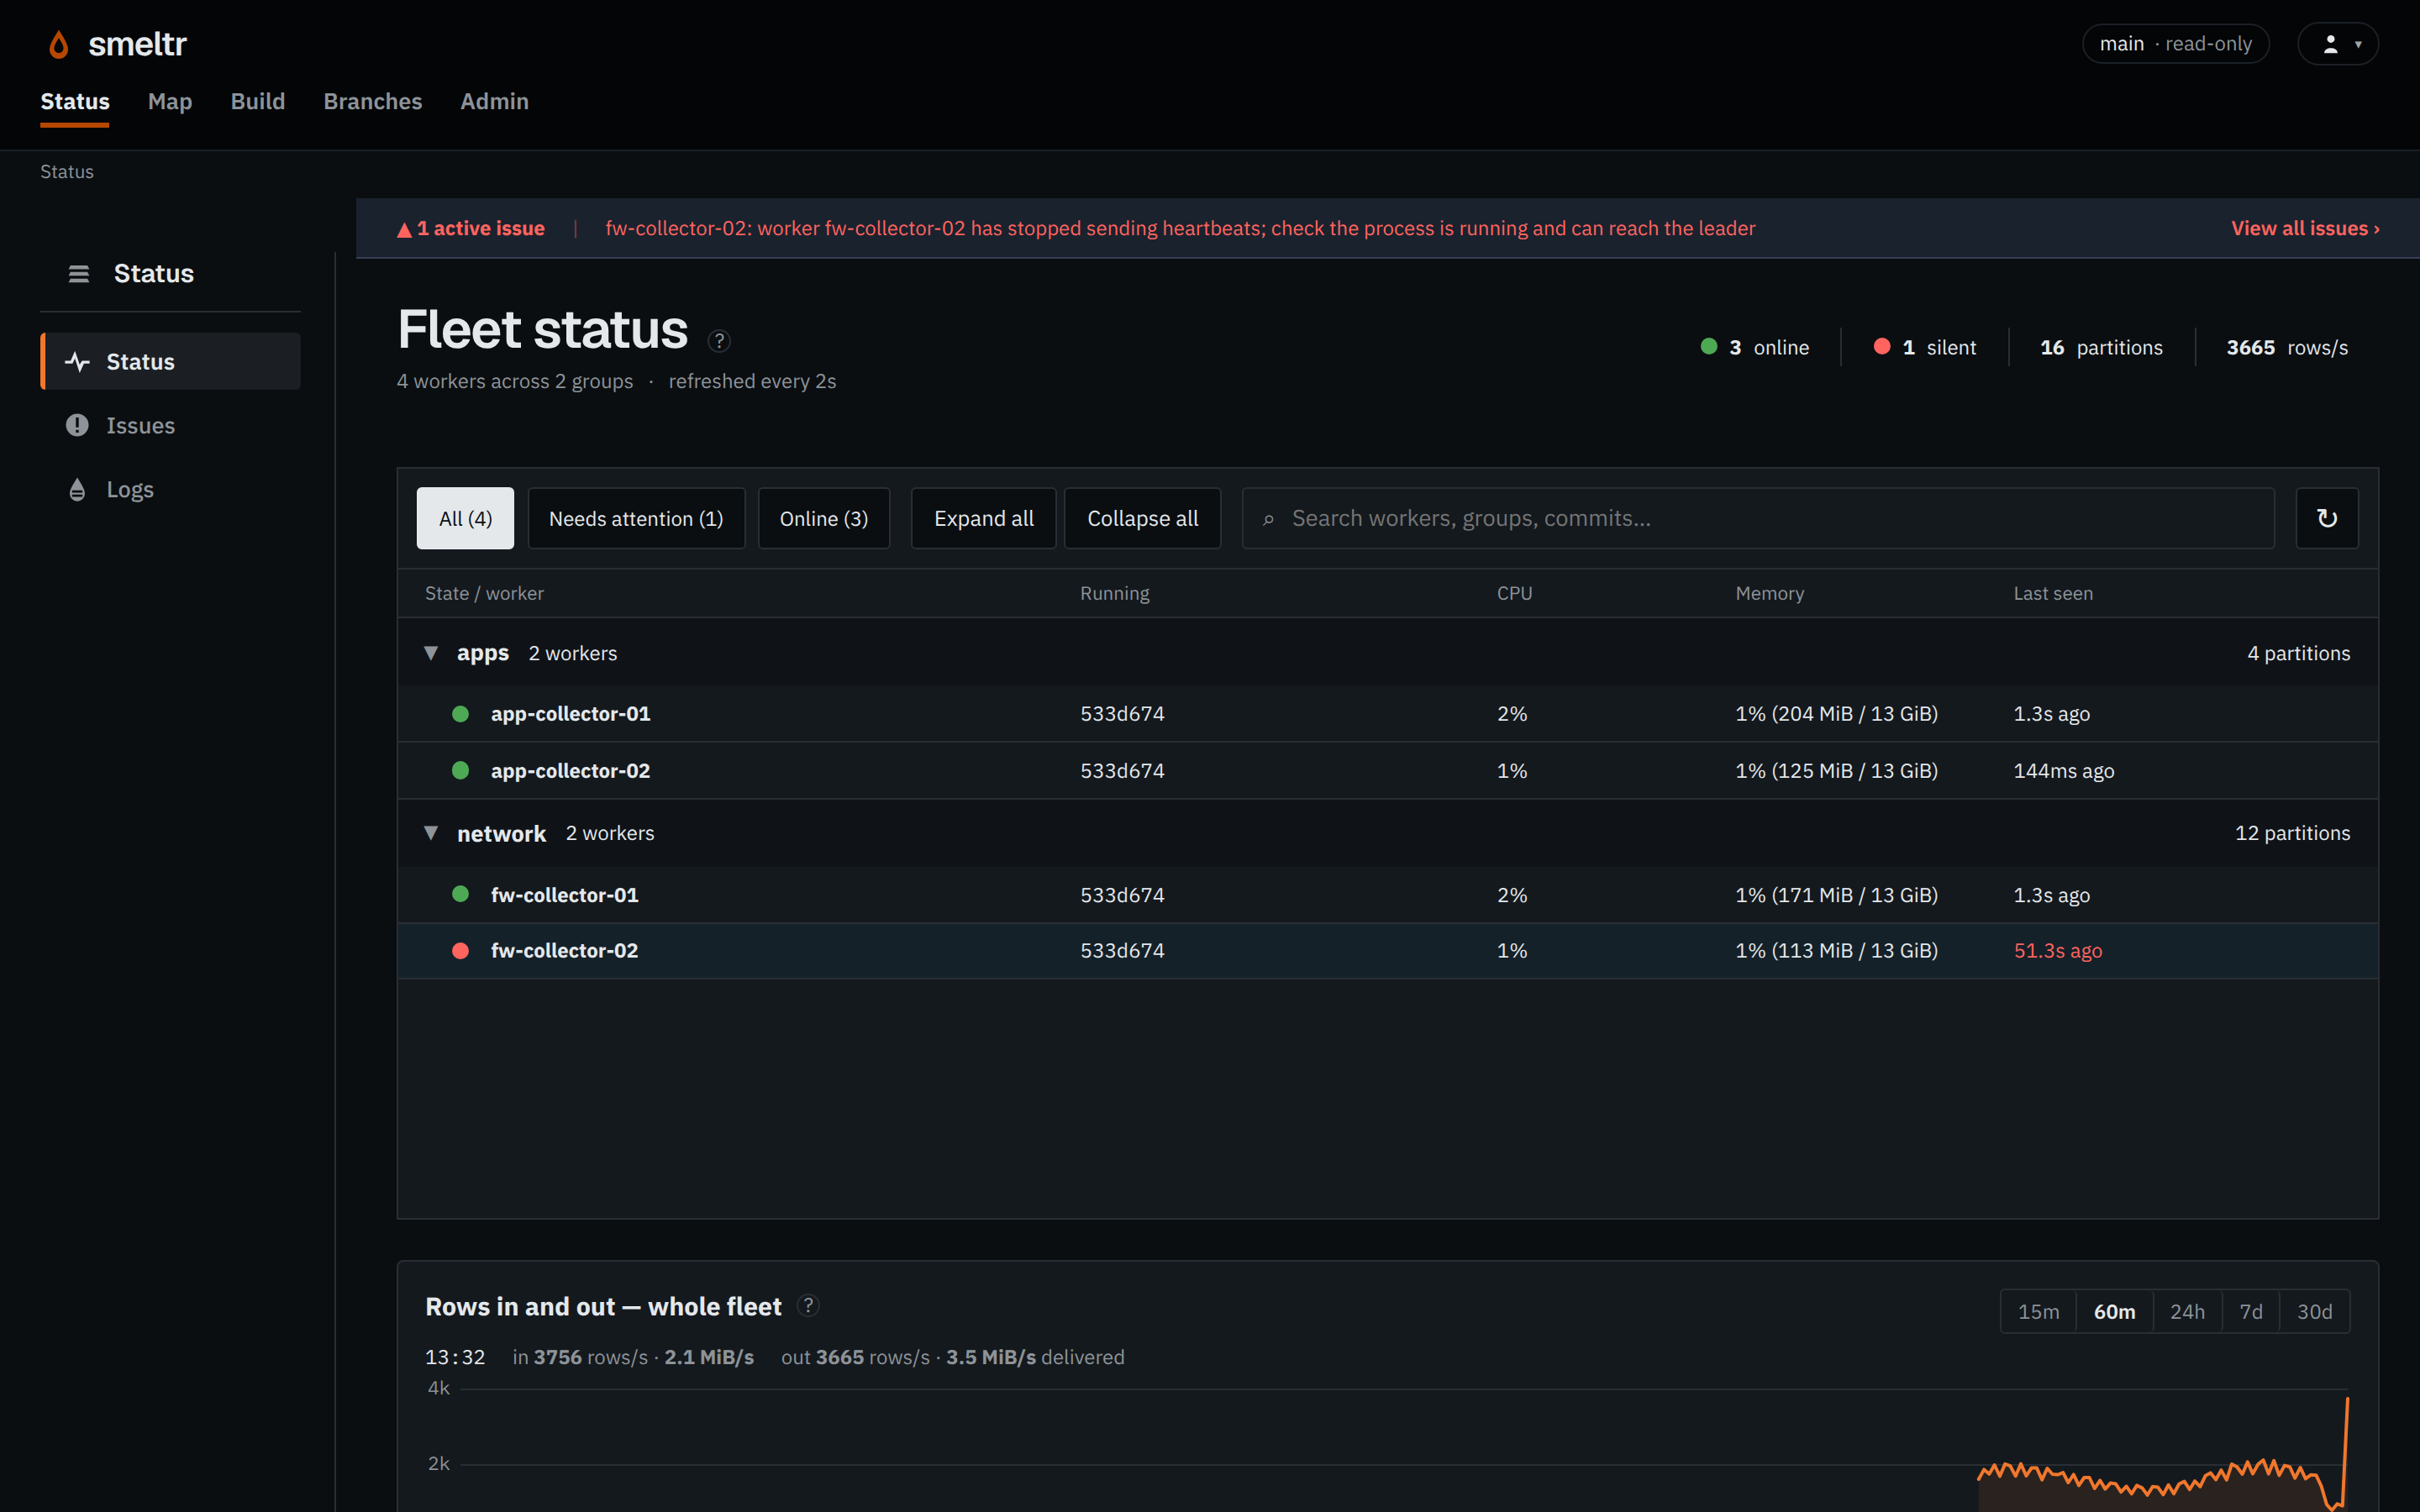Click the help icon beside Fleet status
Screen dimensions: 2420x1512
coord(719,341)
